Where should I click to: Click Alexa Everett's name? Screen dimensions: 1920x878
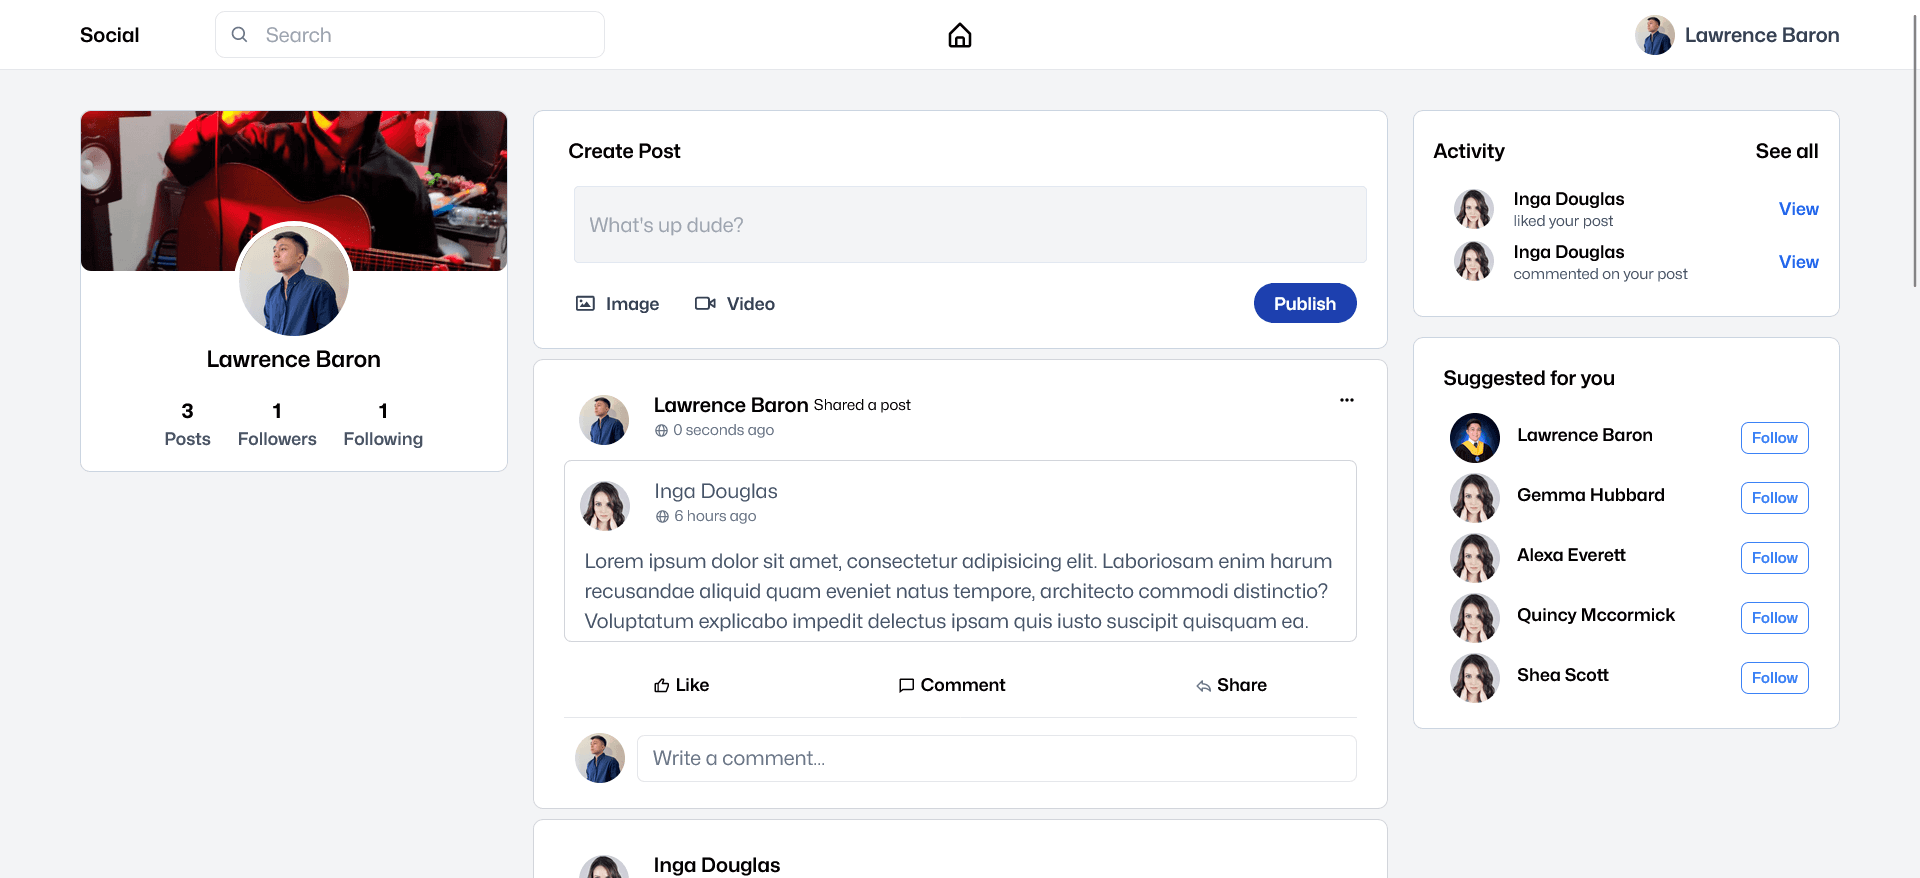click(1571, 555)
